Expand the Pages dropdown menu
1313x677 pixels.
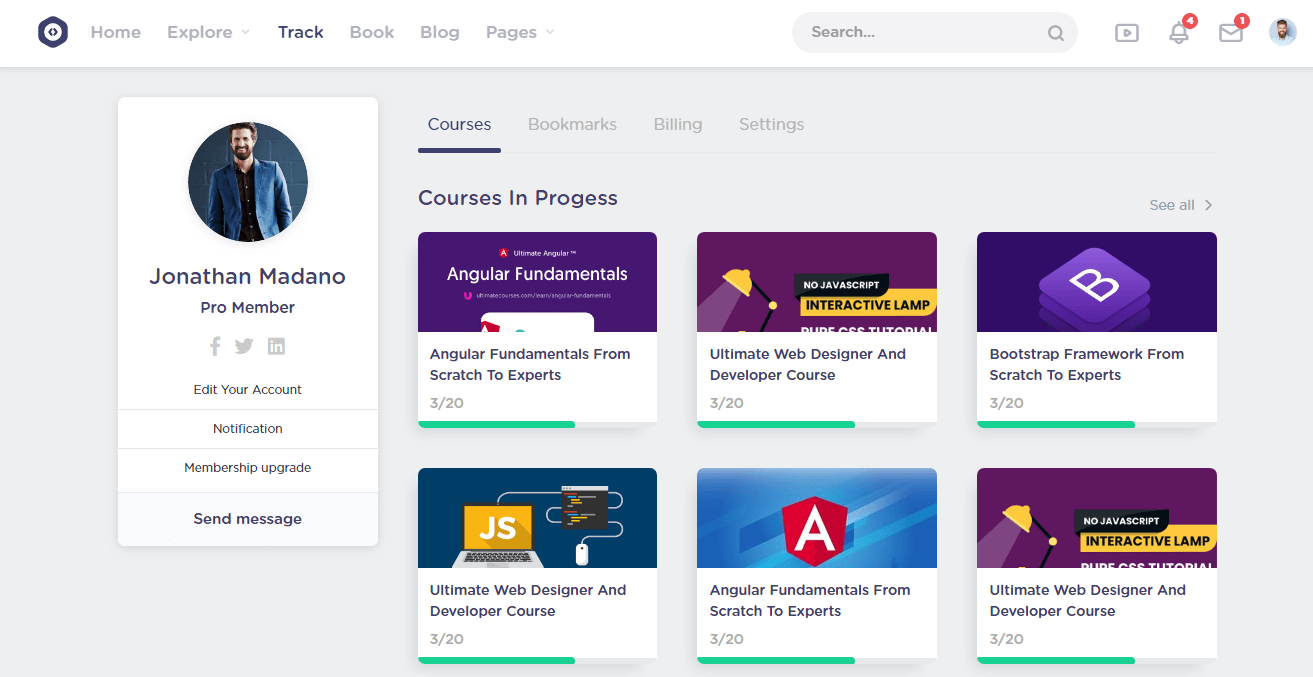point(519,32)
